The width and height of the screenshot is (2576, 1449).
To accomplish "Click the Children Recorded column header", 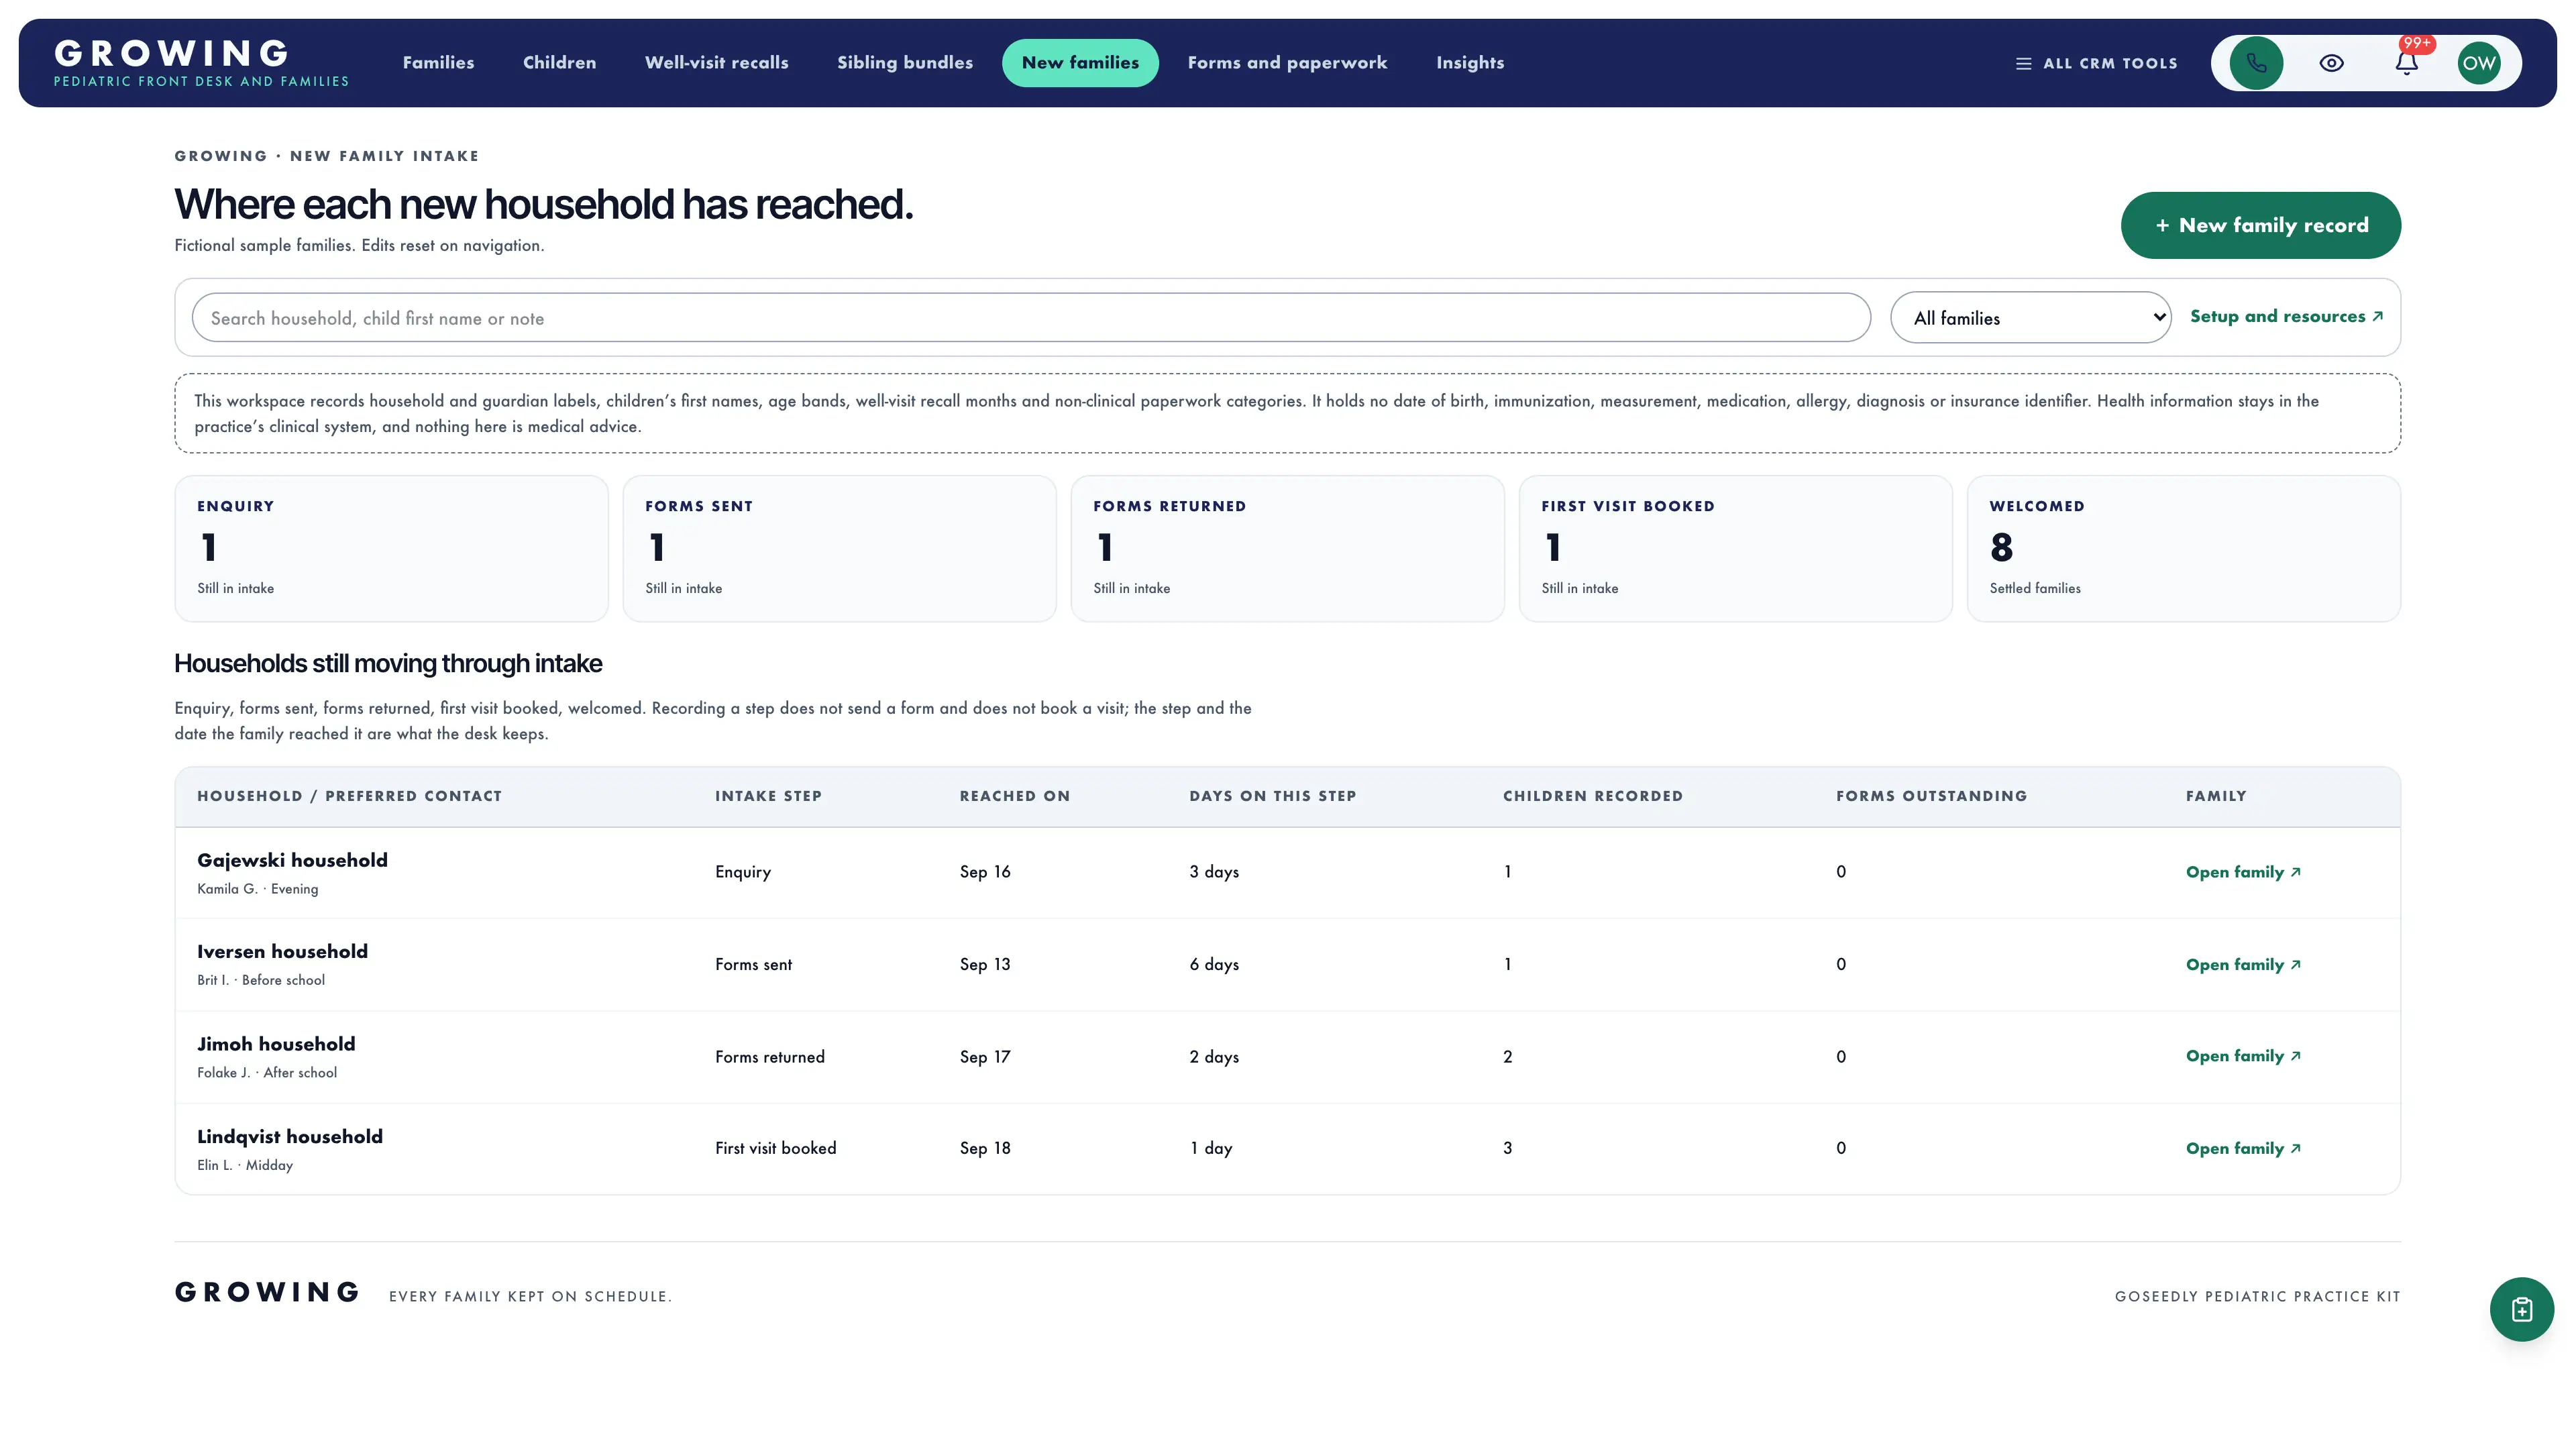I will [x=1593, y=796].
